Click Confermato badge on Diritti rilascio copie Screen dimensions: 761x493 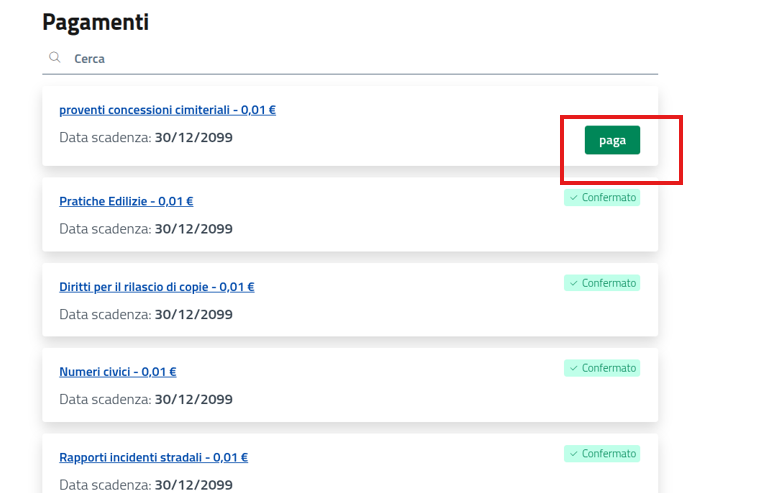pyautogui.click(x=602, y=283)
